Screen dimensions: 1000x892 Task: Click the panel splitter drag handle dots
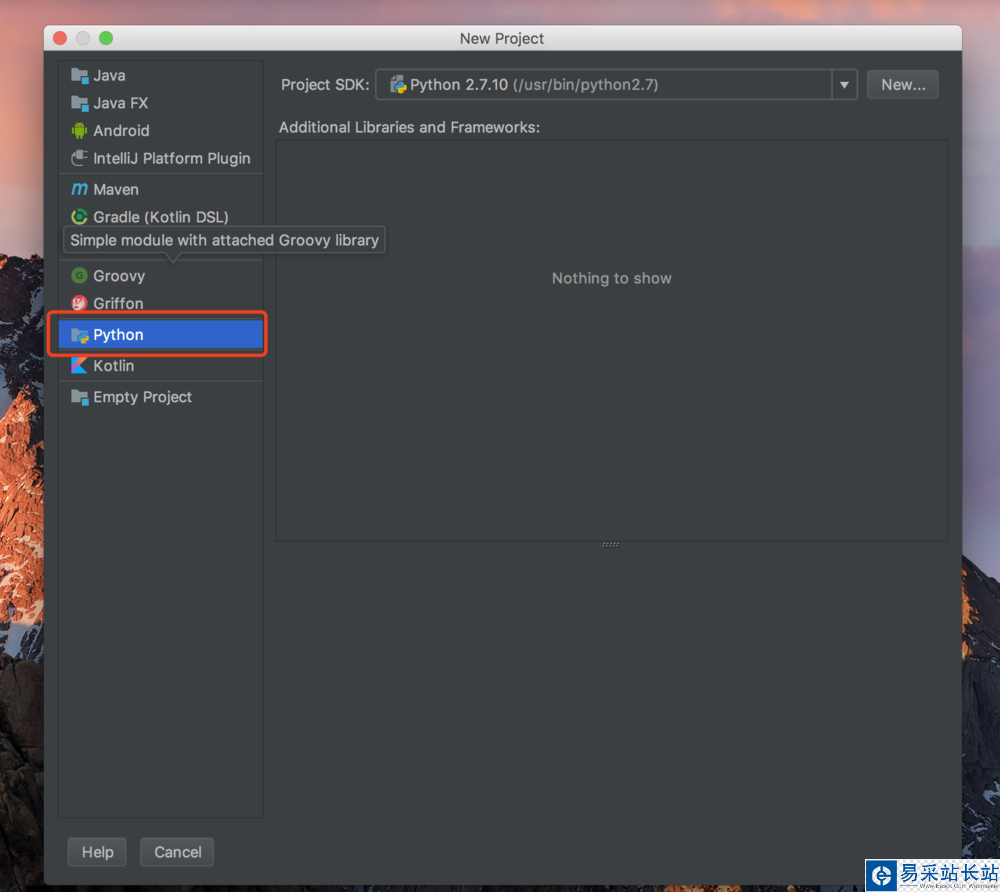pos(610,545)
